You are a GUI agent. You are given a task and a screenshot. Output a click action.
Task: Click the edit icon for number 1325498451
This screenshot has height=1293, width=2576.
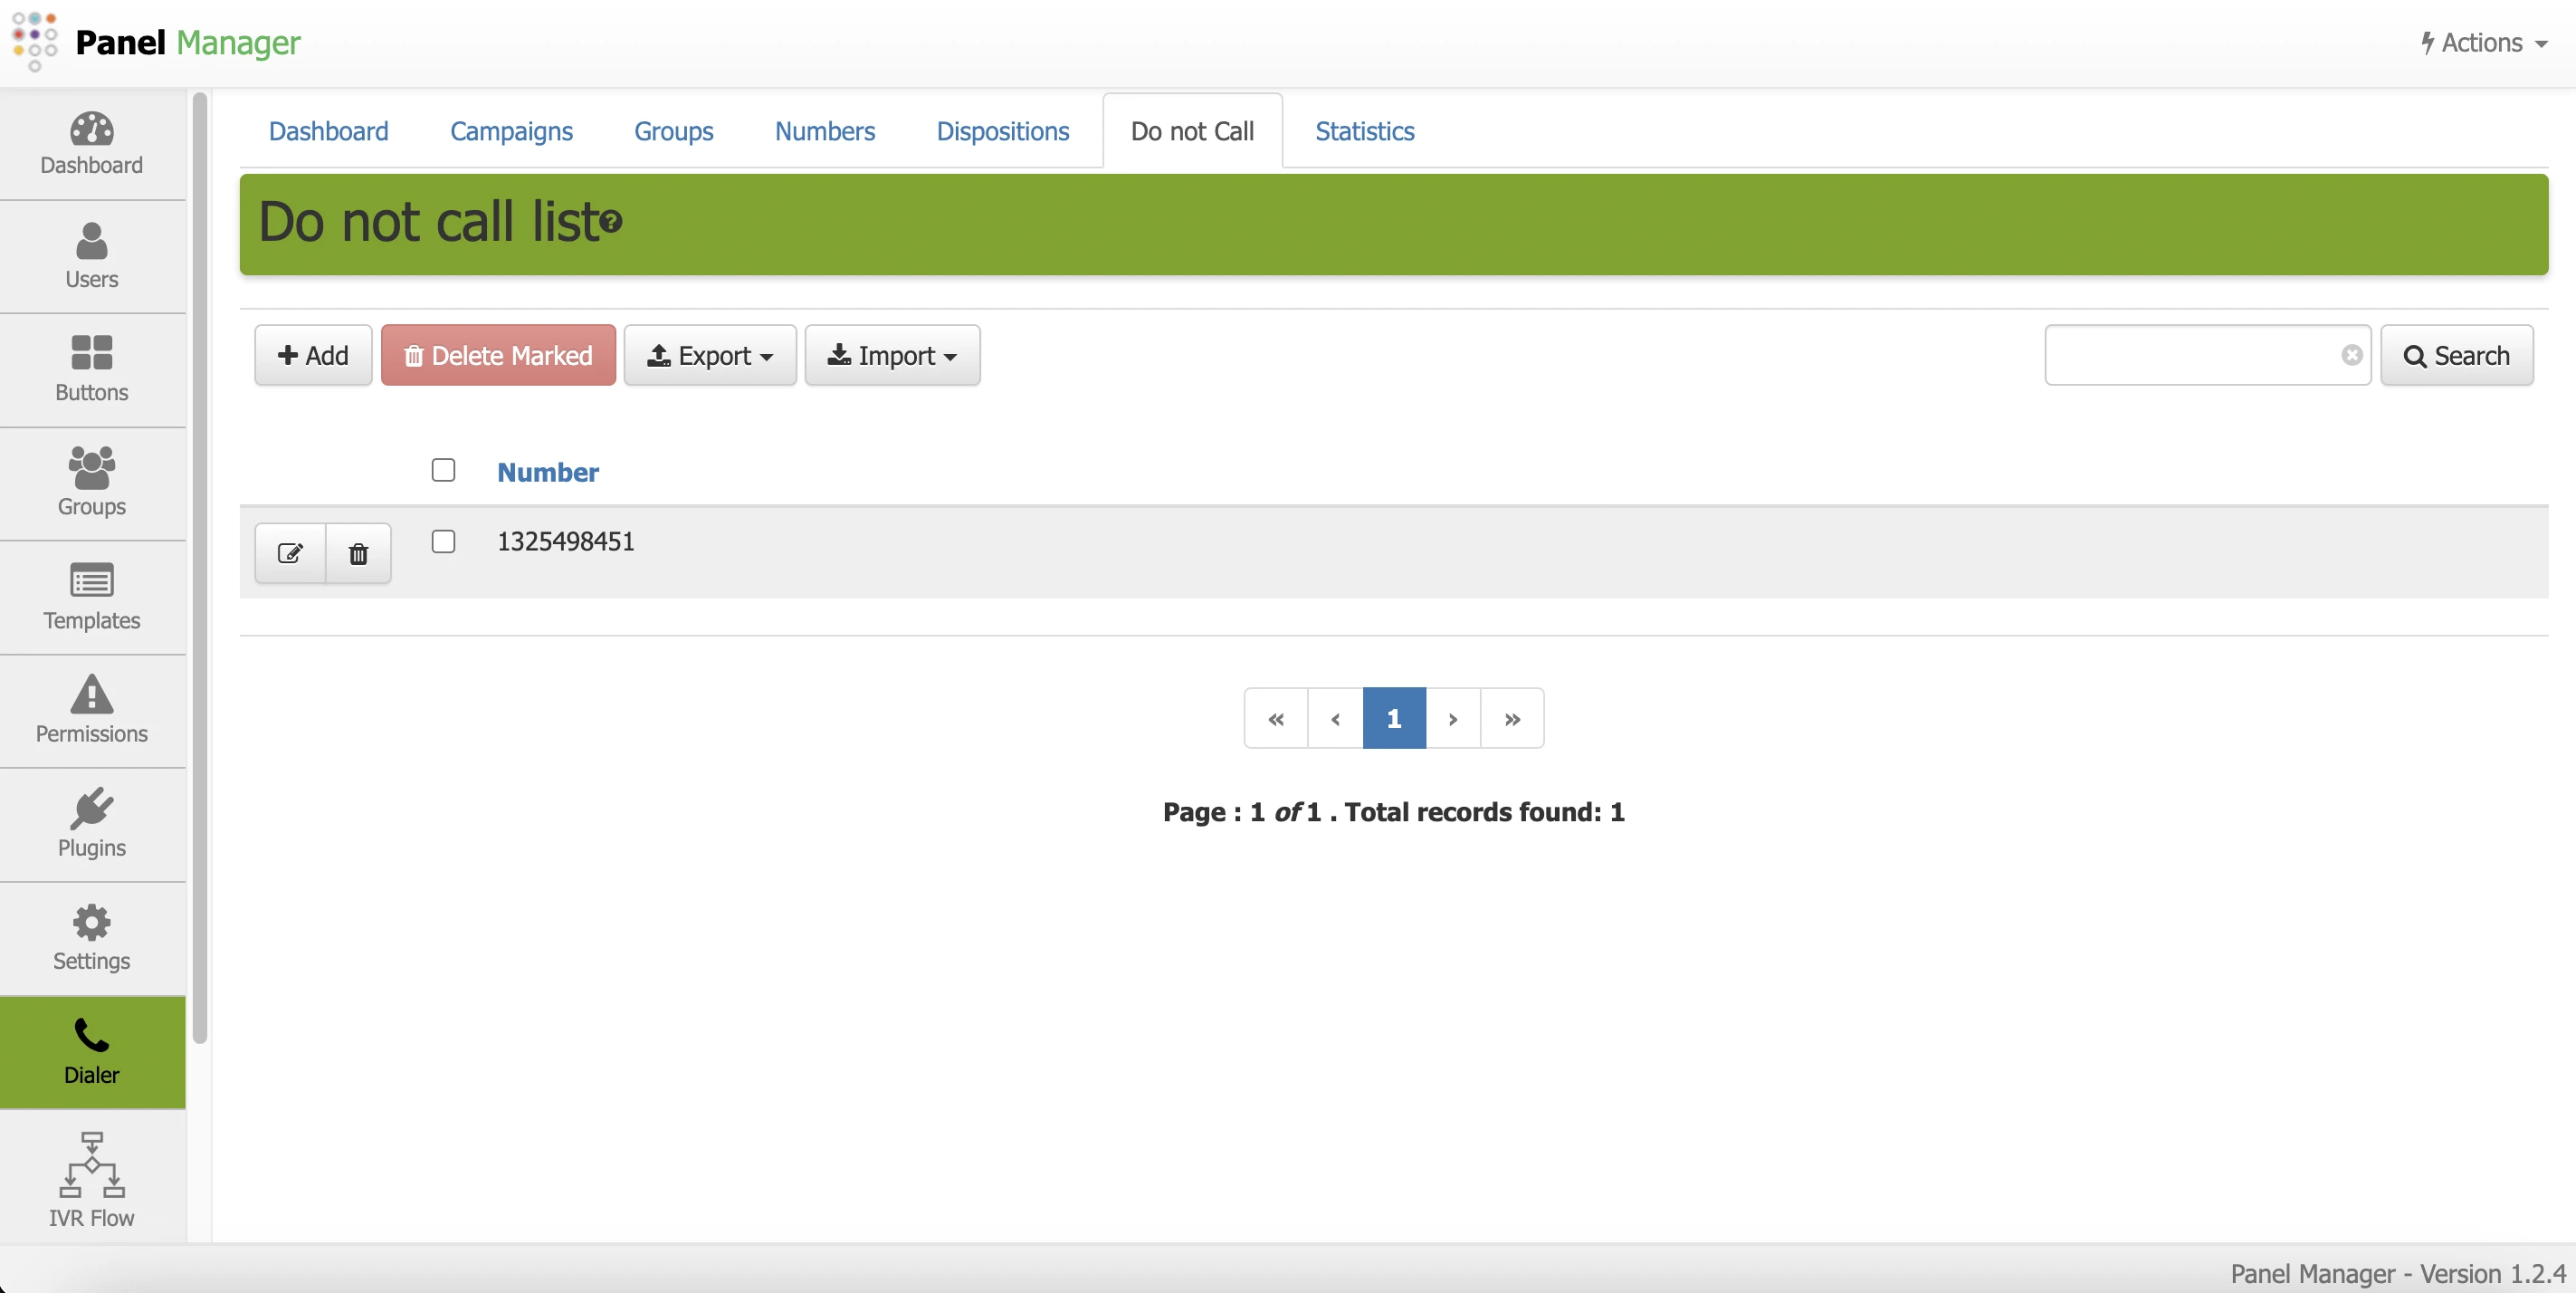pyautogui.click(x=290, y=553)
